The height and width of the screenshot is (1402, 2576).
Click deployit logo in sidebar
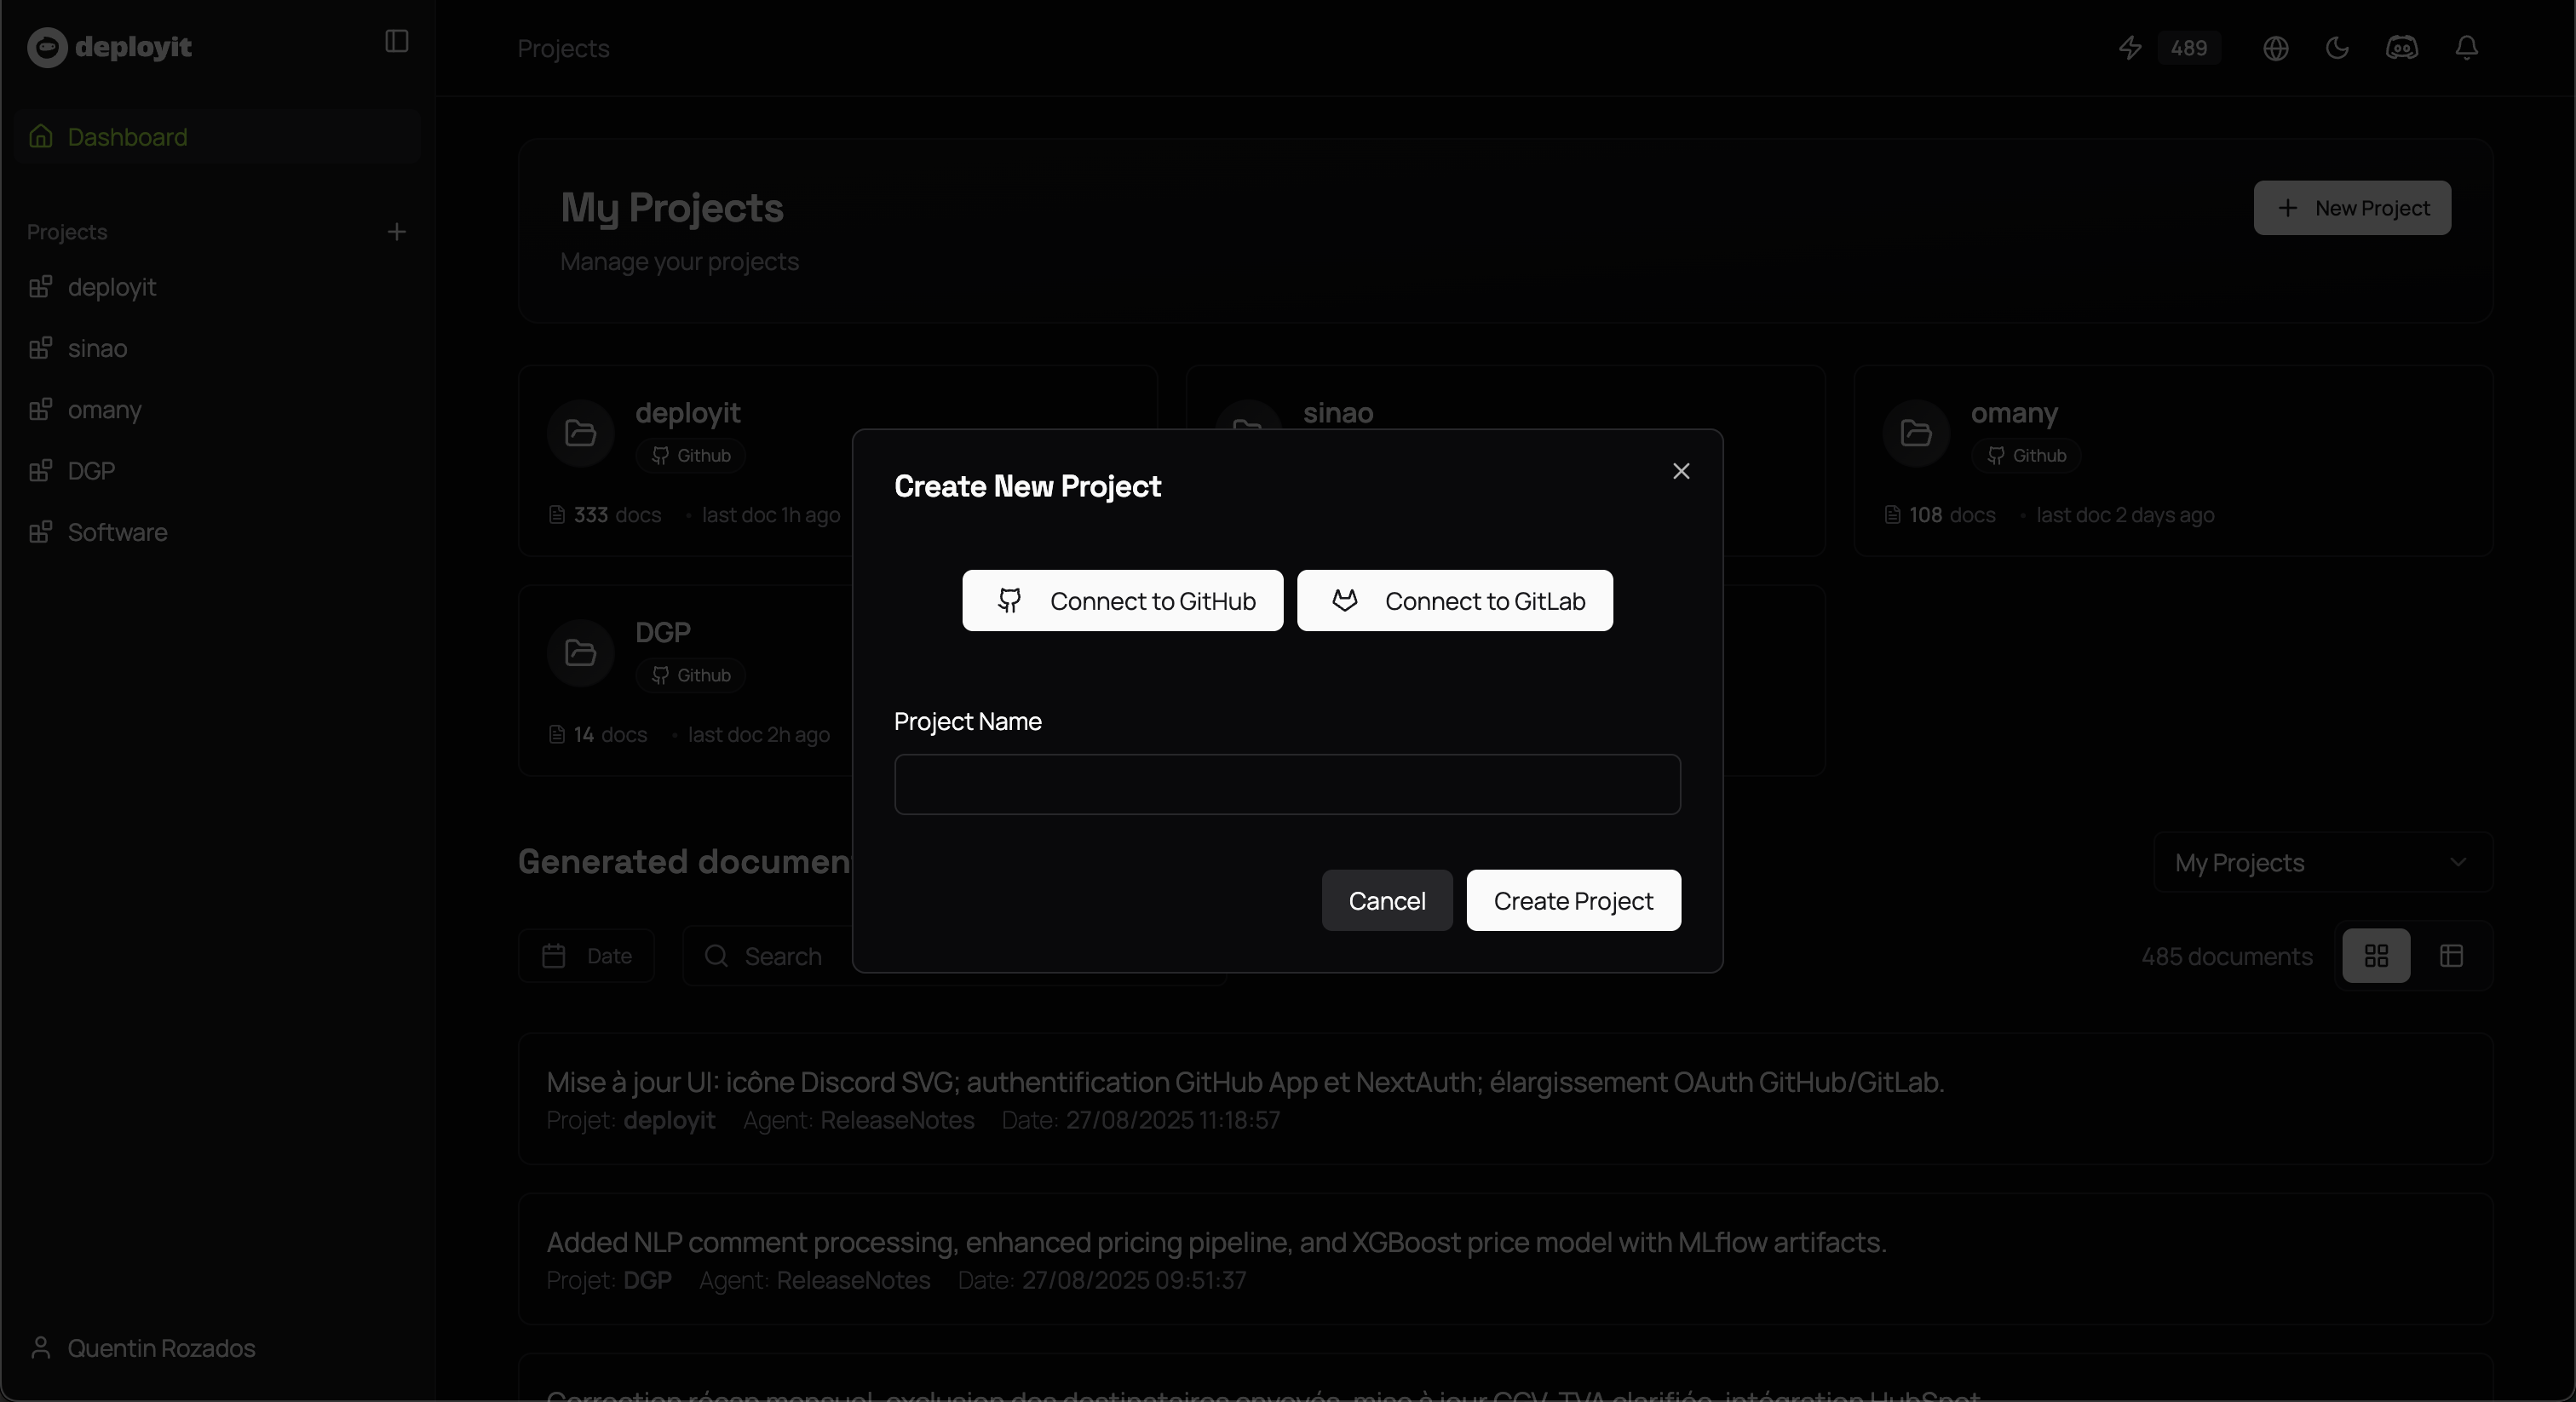[x=110, y=47]
